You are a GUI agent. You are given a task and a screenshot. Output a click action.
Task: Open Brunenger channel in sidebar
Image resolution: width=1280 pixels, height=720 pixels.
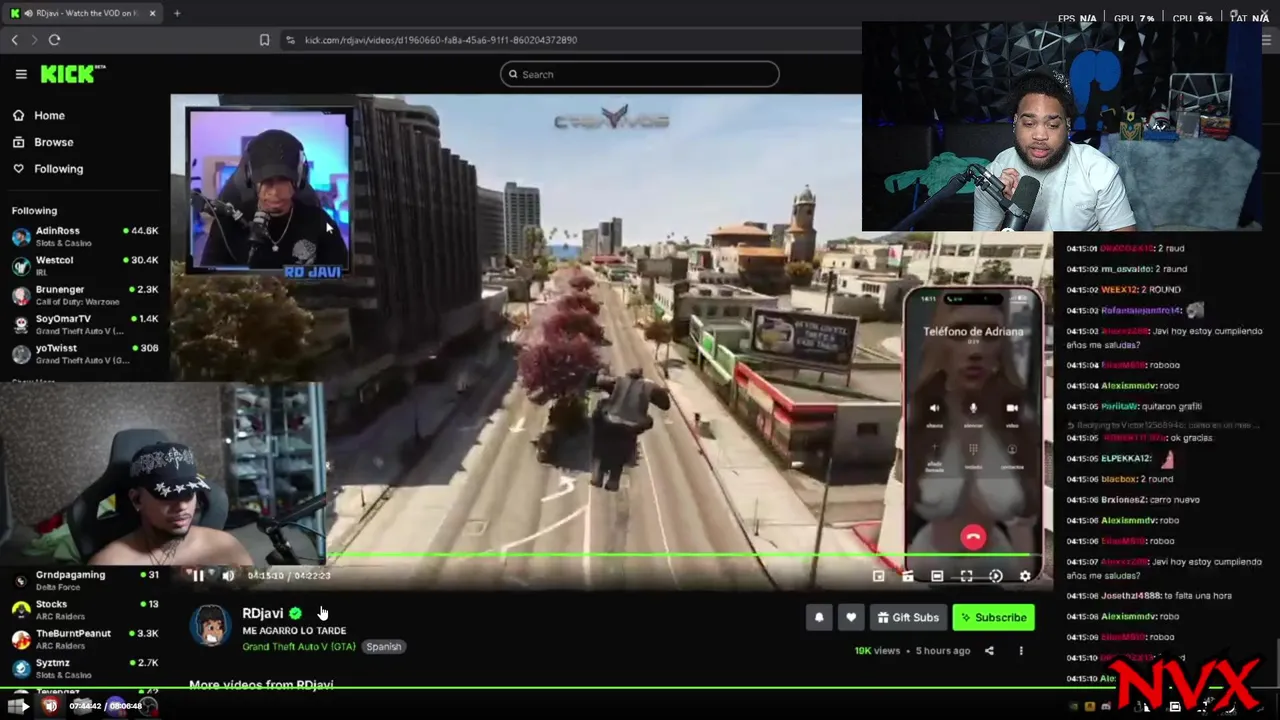click(85, 295)
